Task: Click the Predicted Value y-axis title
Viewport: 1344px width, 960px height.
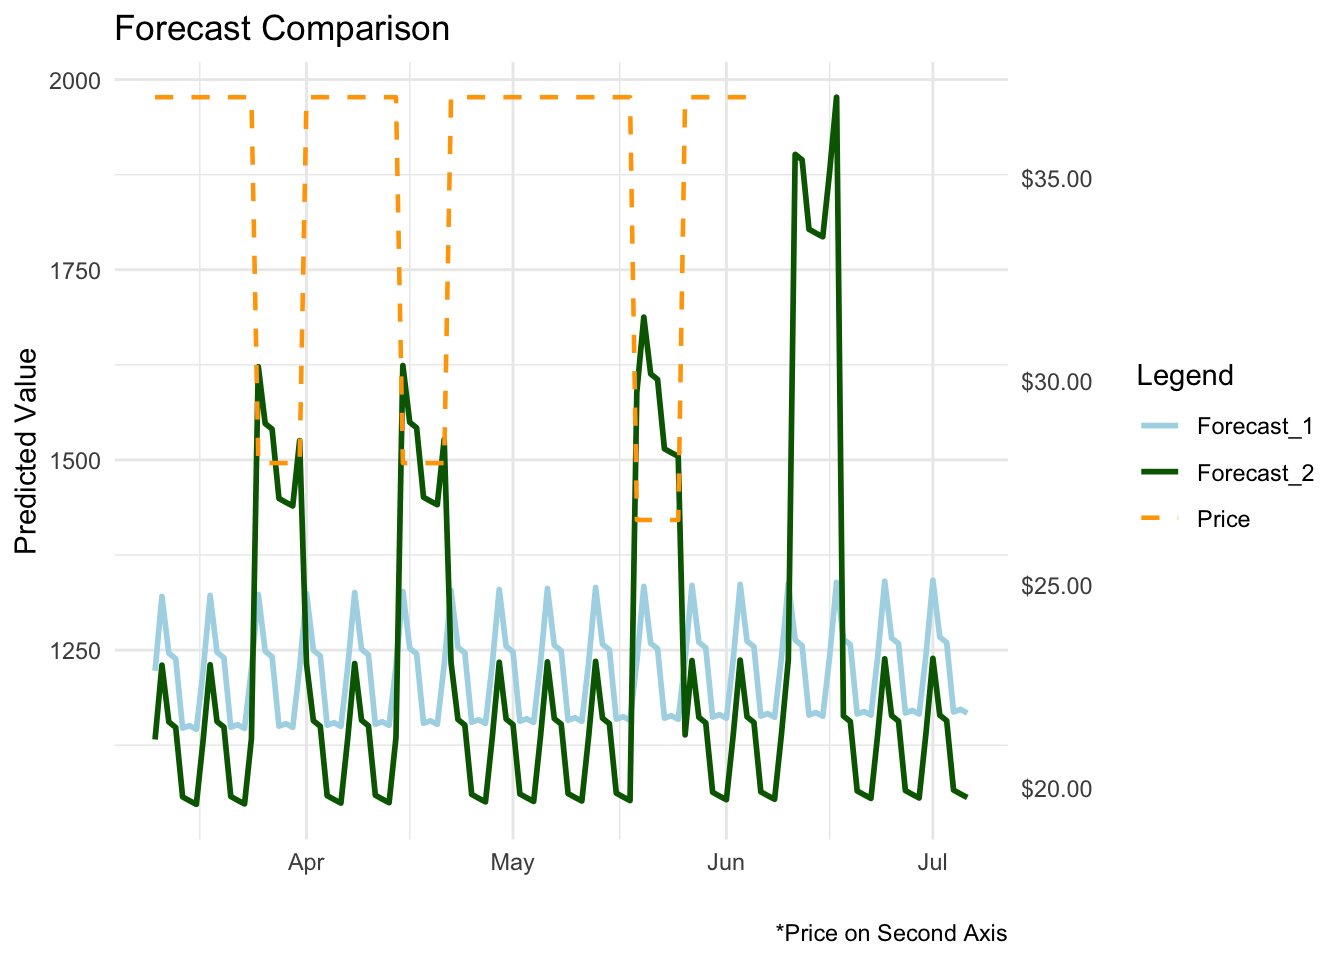Action: point(26,451)
